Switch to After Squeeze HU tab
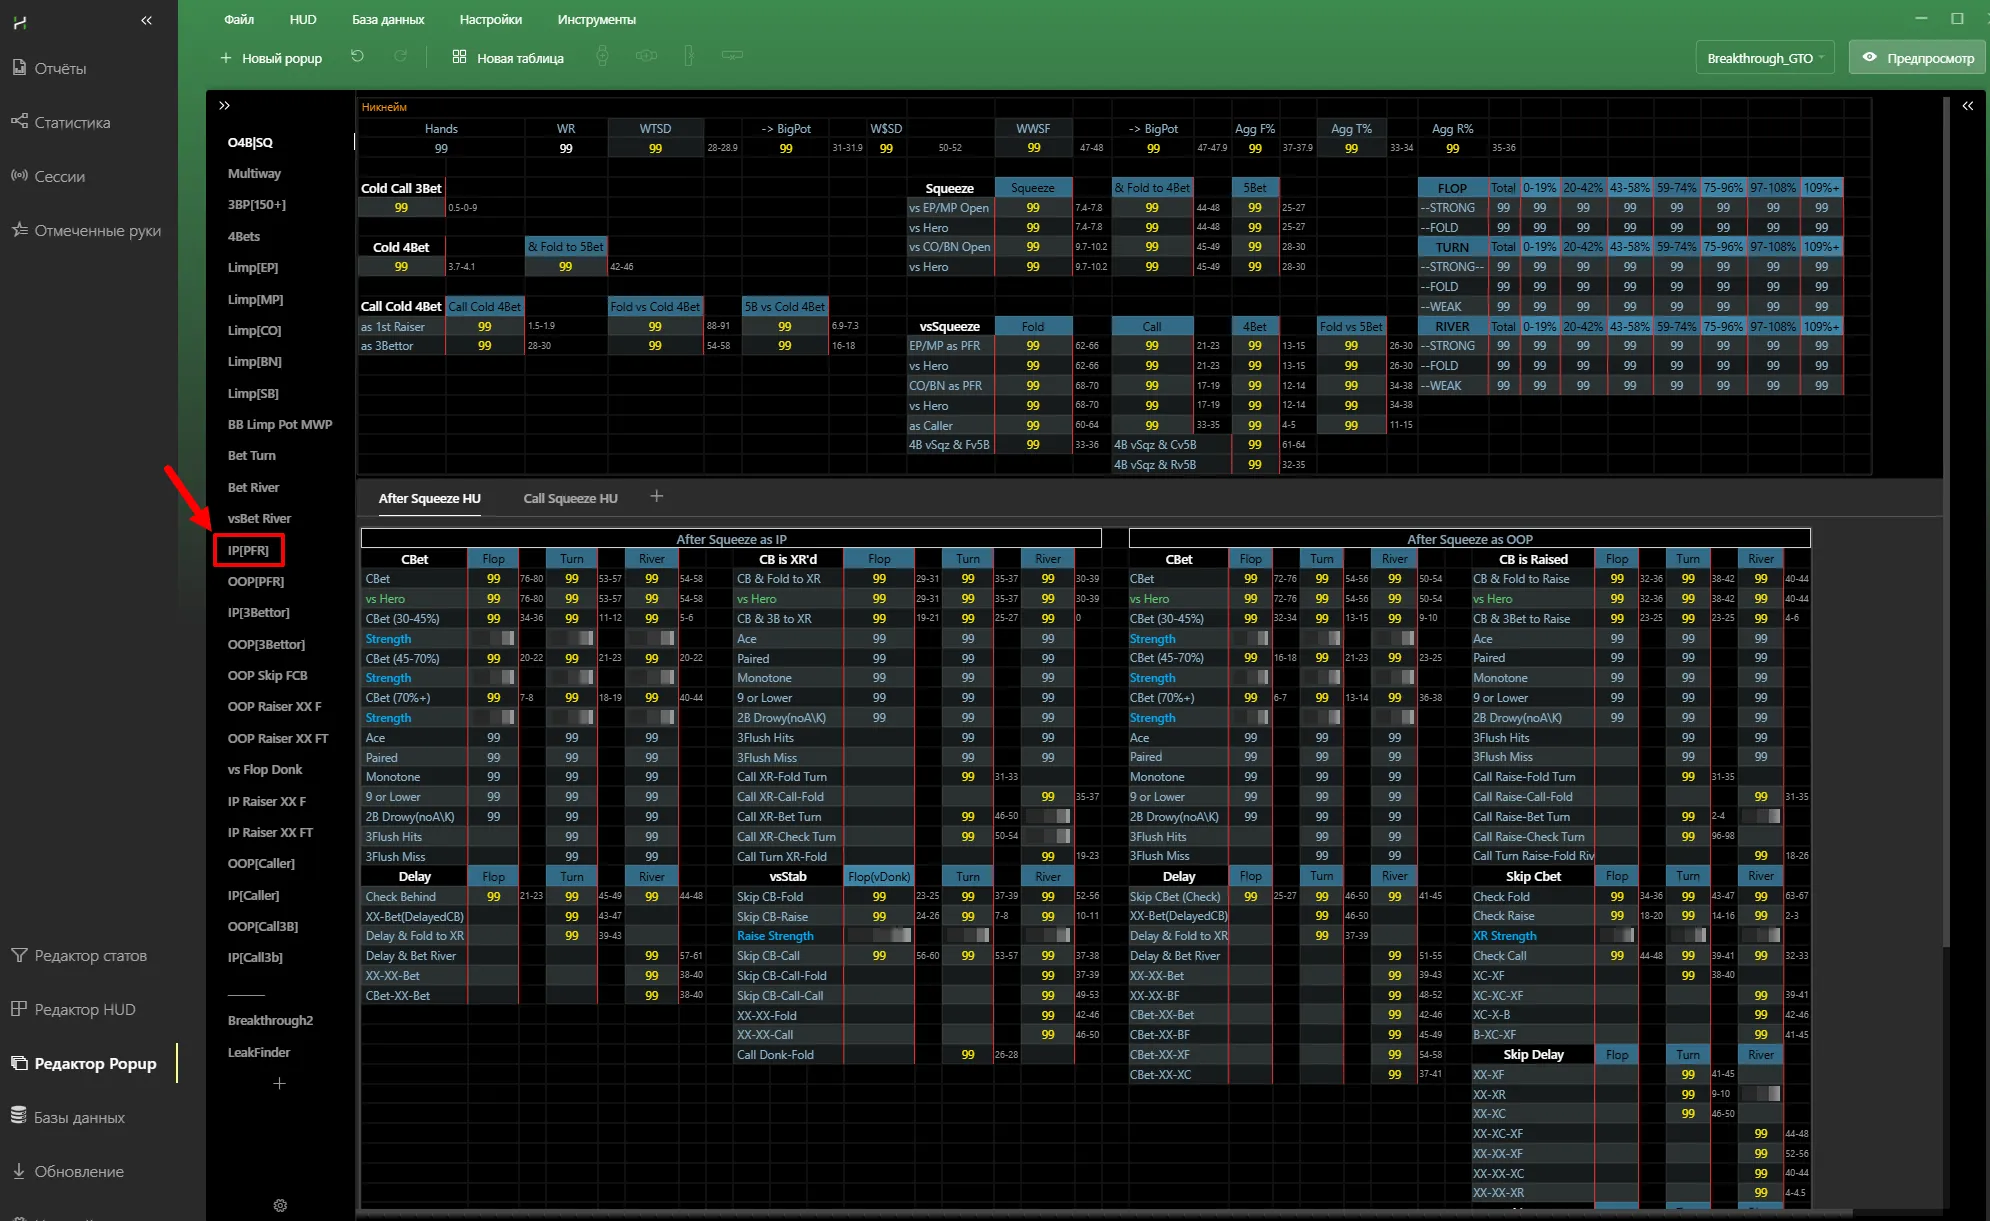The width and height of the screenshot is (1990, 1221). pos(430,498)
